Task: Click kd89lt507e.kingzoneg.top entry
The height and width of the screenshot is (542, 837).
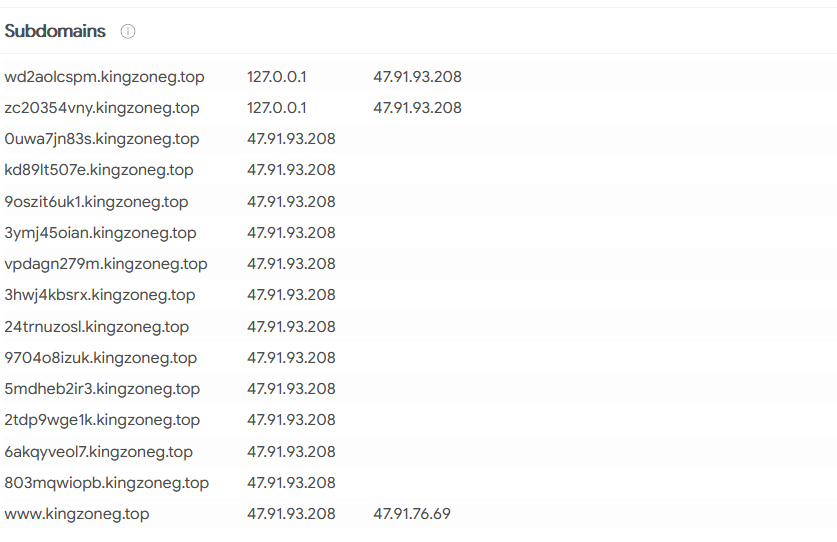Action: click(99, 170)
